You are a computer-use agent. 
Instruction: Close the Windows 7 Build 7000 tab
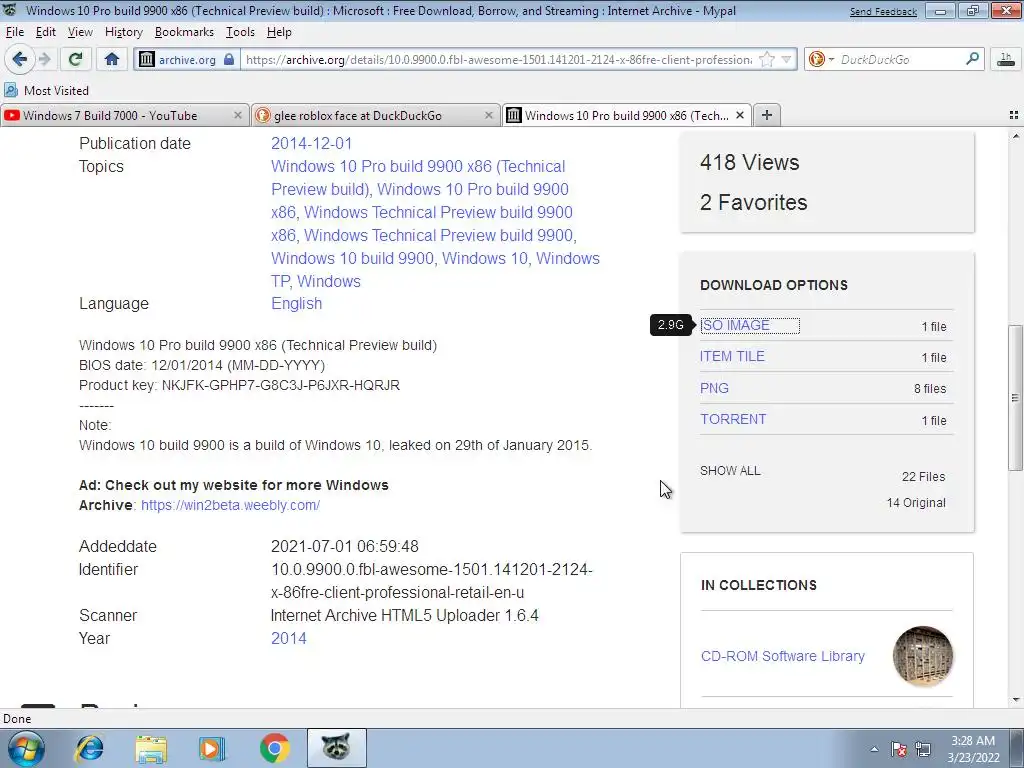(238, 115)
